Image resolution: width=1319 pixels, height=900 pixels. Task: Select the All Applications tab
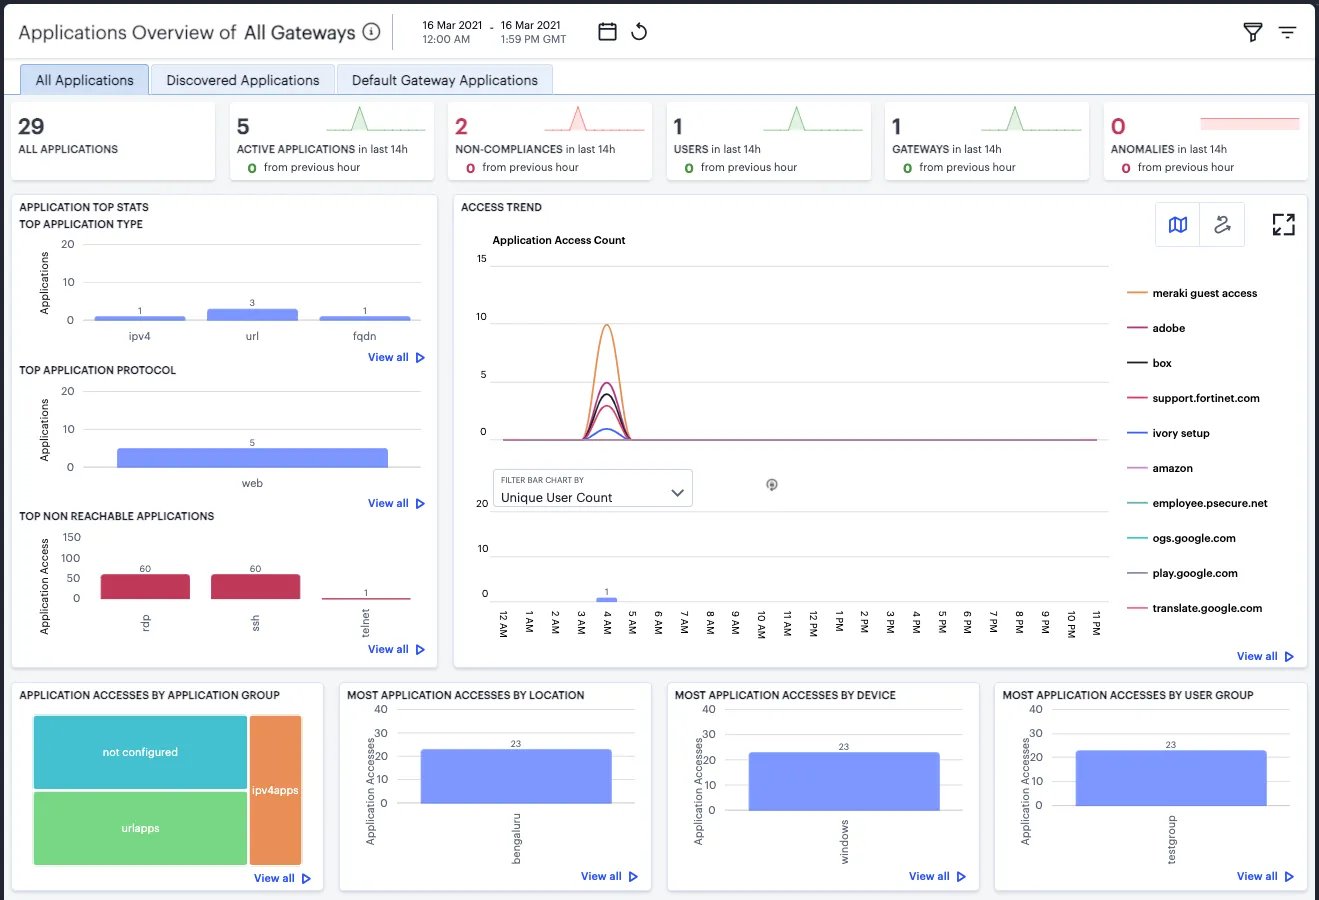pos(85,80)
